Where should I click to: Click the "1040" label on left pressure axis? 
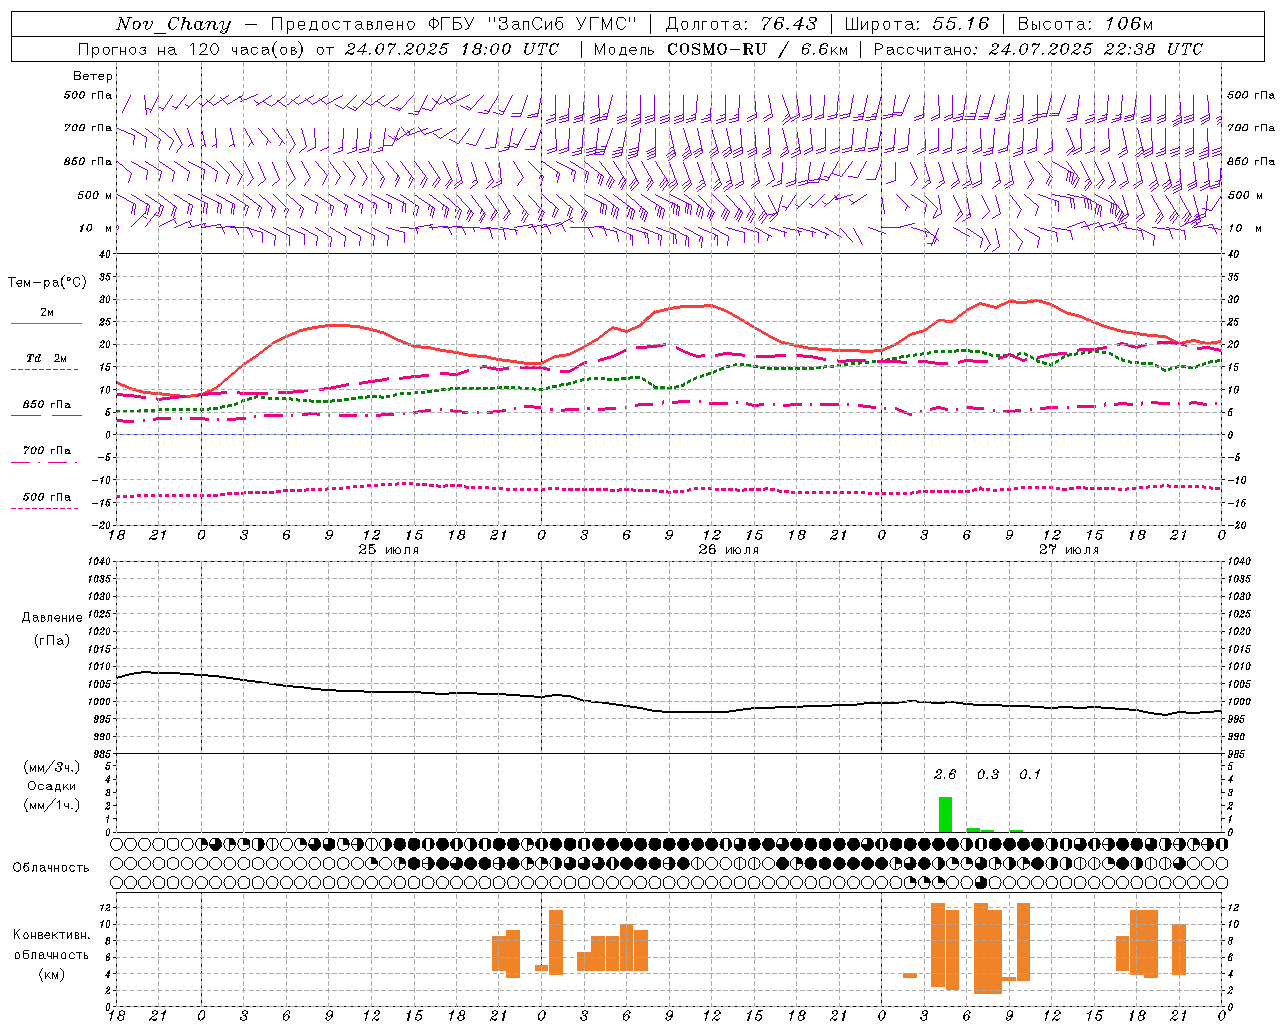[x=100, y=561]
